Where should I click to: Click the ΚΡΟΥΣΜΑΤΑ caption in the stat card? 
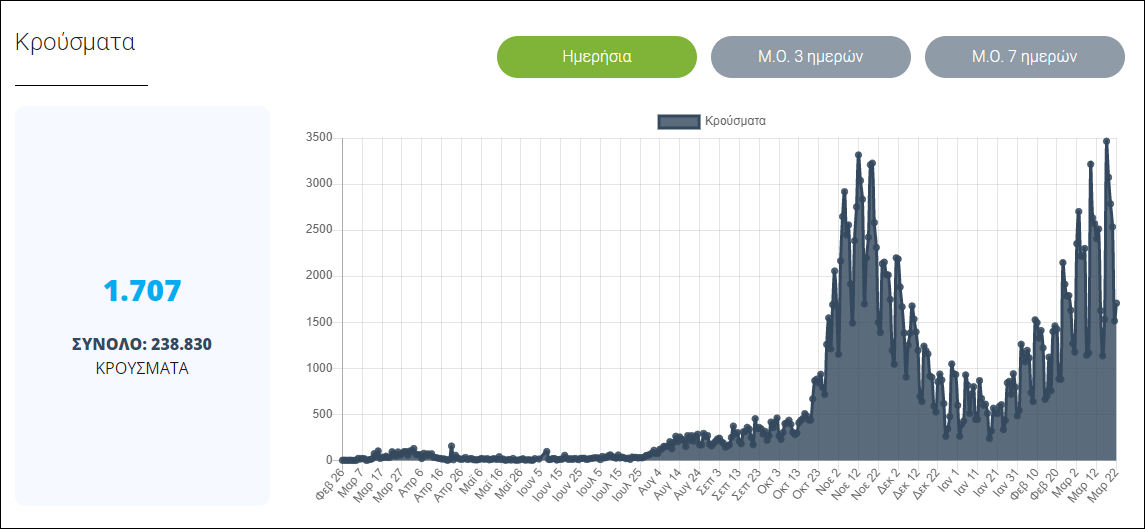[x=142, y=368]
